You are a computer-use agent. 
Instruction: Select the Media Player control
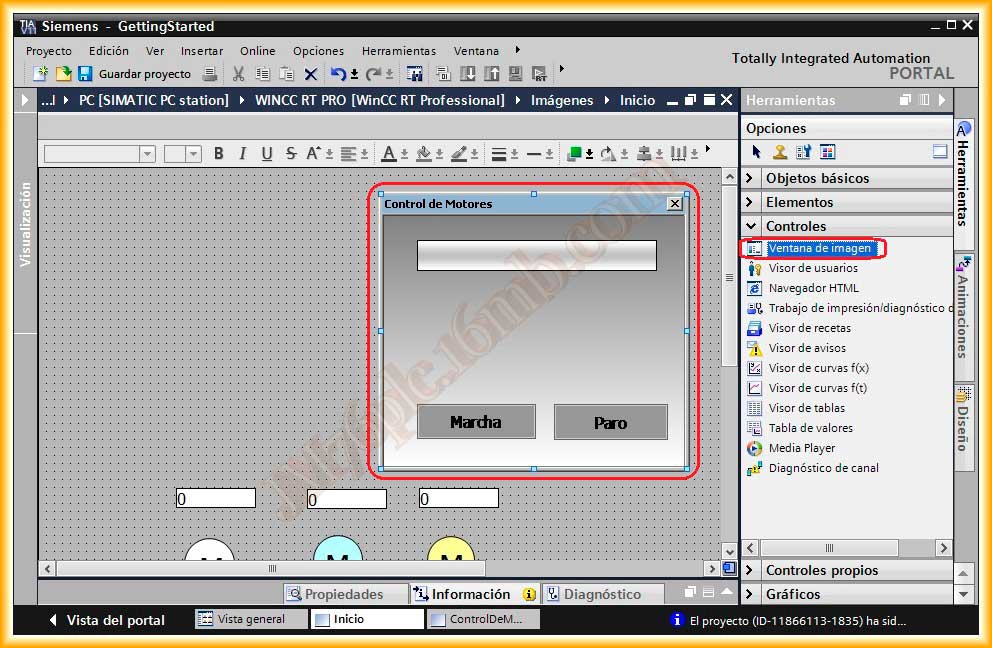[x=801, y=448]
